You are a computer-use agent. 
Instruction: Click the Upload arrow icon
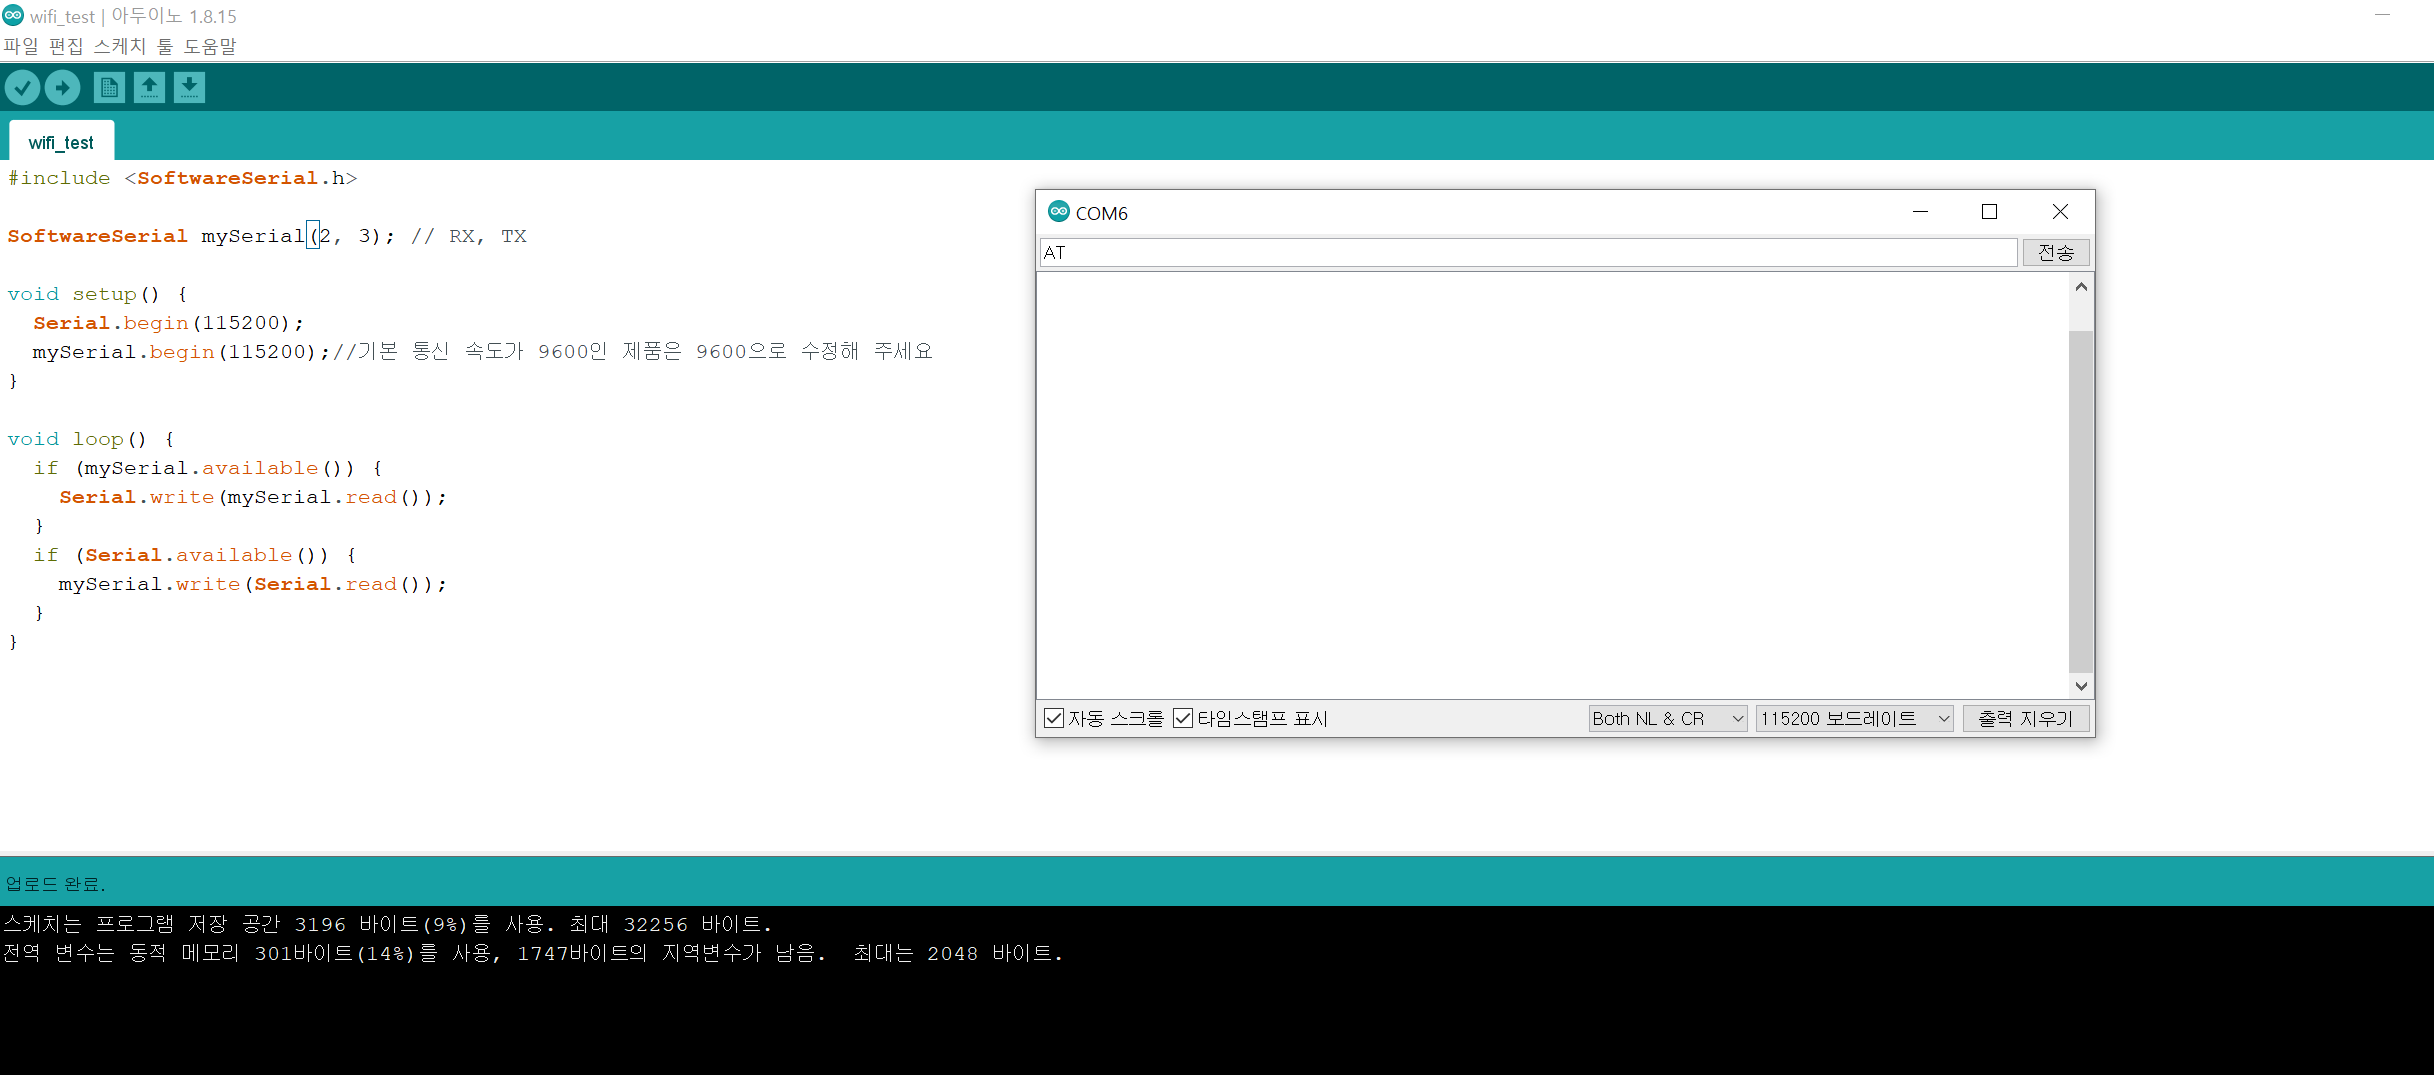(63, 88)
